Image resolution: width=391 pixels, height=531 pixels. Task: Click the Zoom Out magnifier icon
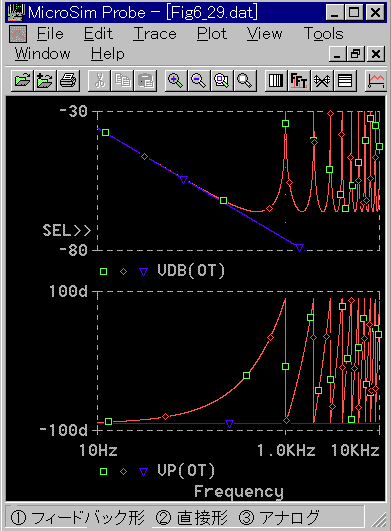(199, 81)
